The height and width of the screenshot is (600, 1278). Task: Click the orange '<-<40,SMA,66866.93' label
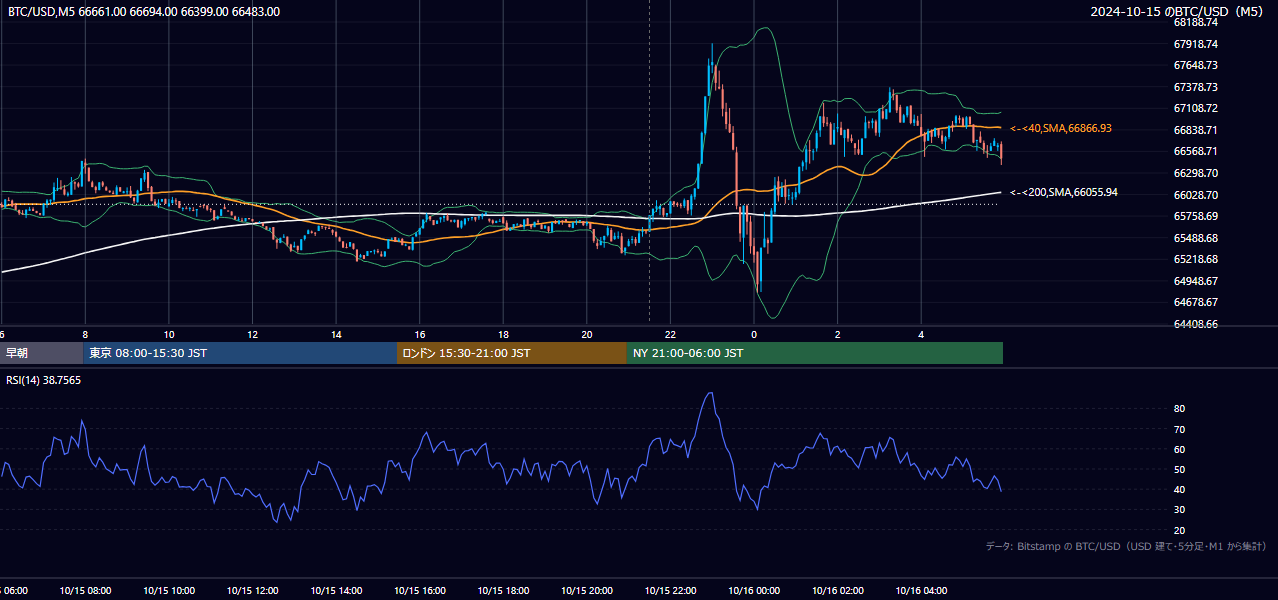1061,128
